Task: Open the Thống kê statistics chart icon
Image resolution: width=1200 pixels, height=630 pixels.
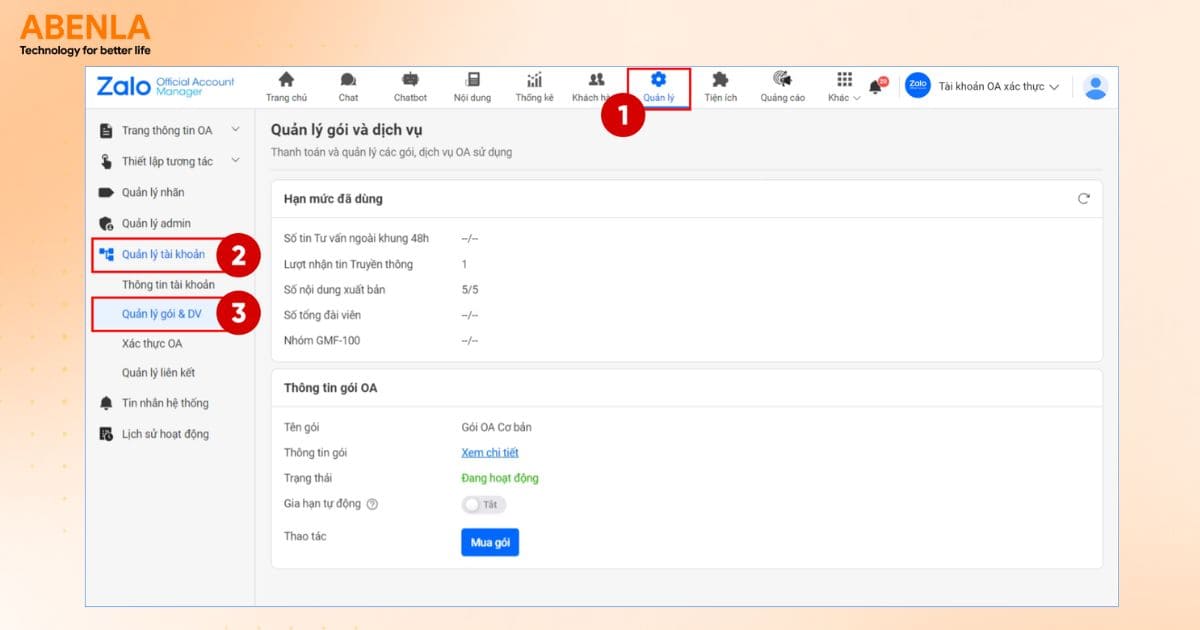Action: coord(534,80)
